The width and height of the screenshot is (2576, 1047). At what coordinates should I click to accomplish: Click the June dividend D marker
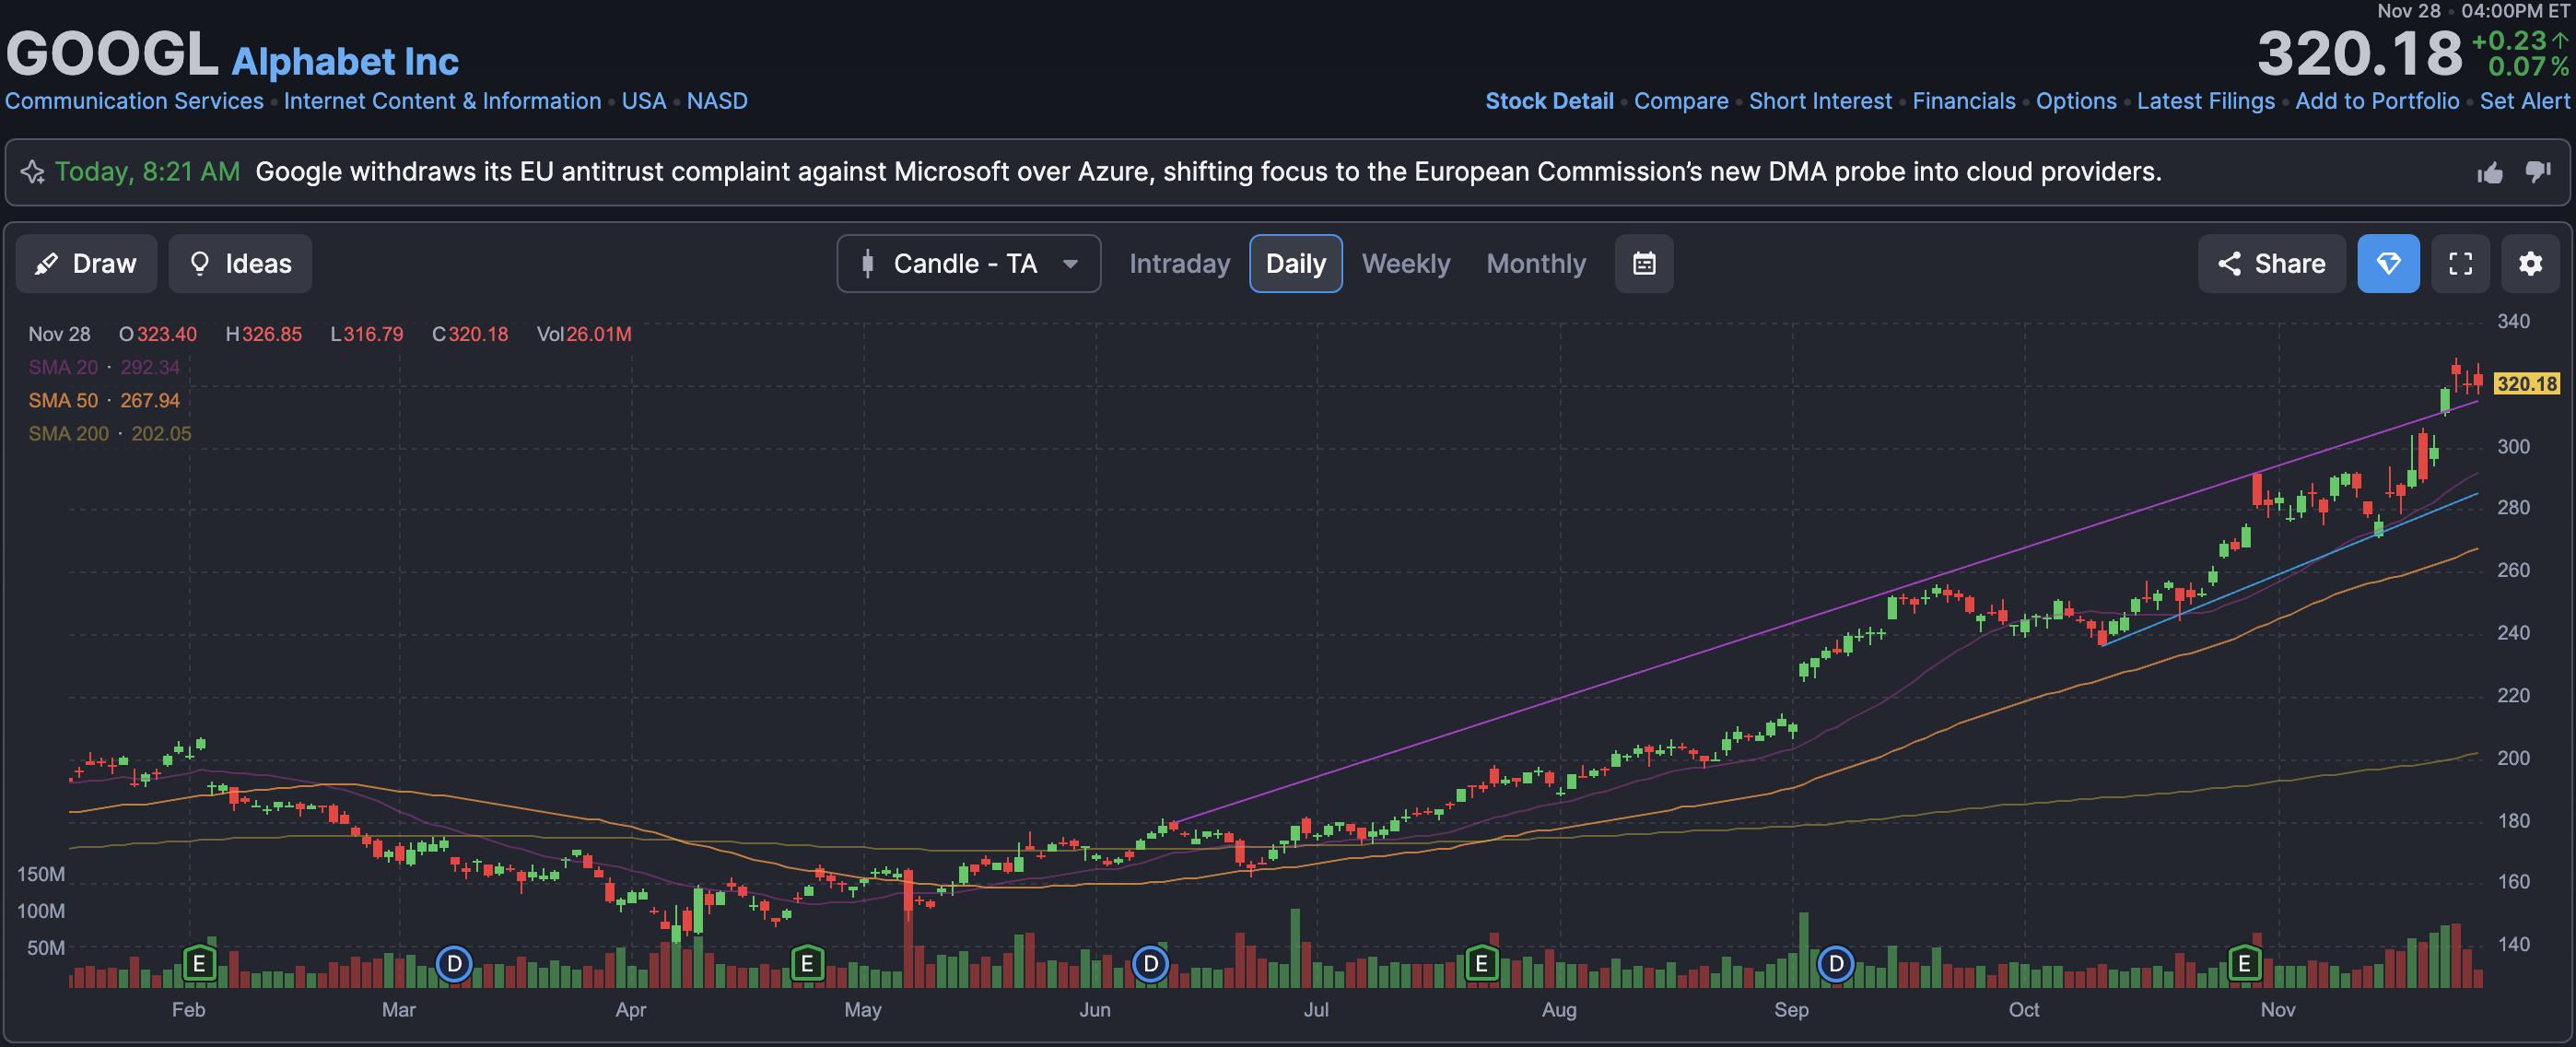click(x=1150, y=964)
